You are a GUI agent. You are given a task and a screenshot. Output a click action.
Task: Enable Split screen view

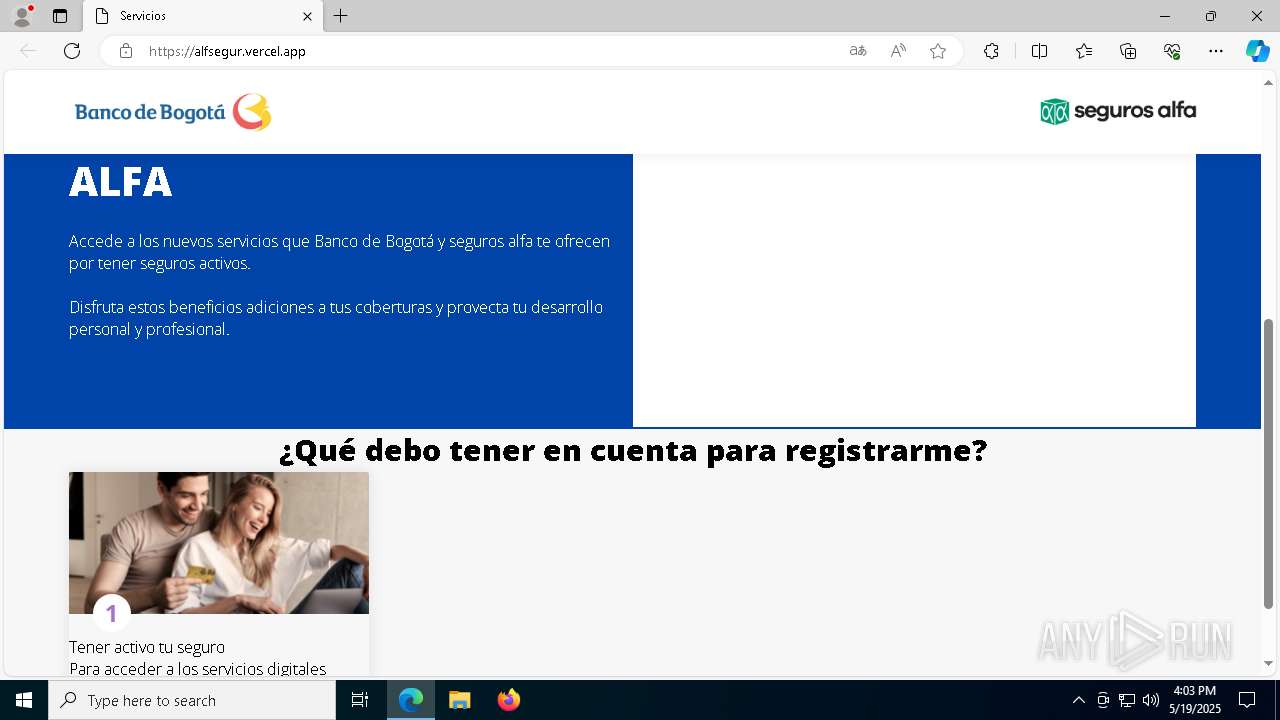tap(1039, 51)
